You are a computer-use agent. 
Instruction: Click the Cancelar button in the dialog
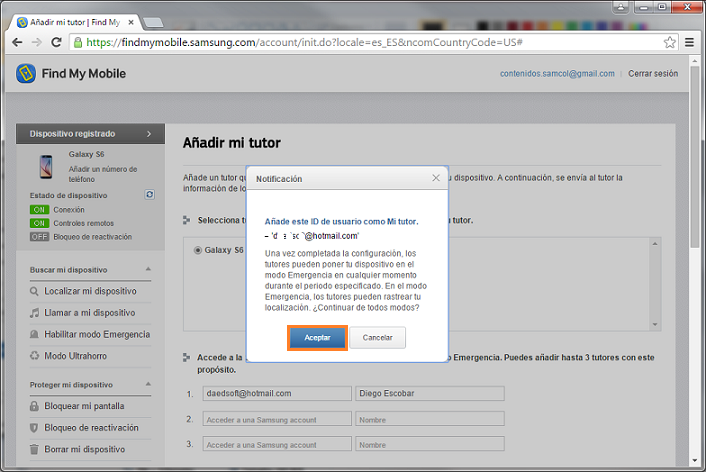pyautogui.click(x=377, y=337)
